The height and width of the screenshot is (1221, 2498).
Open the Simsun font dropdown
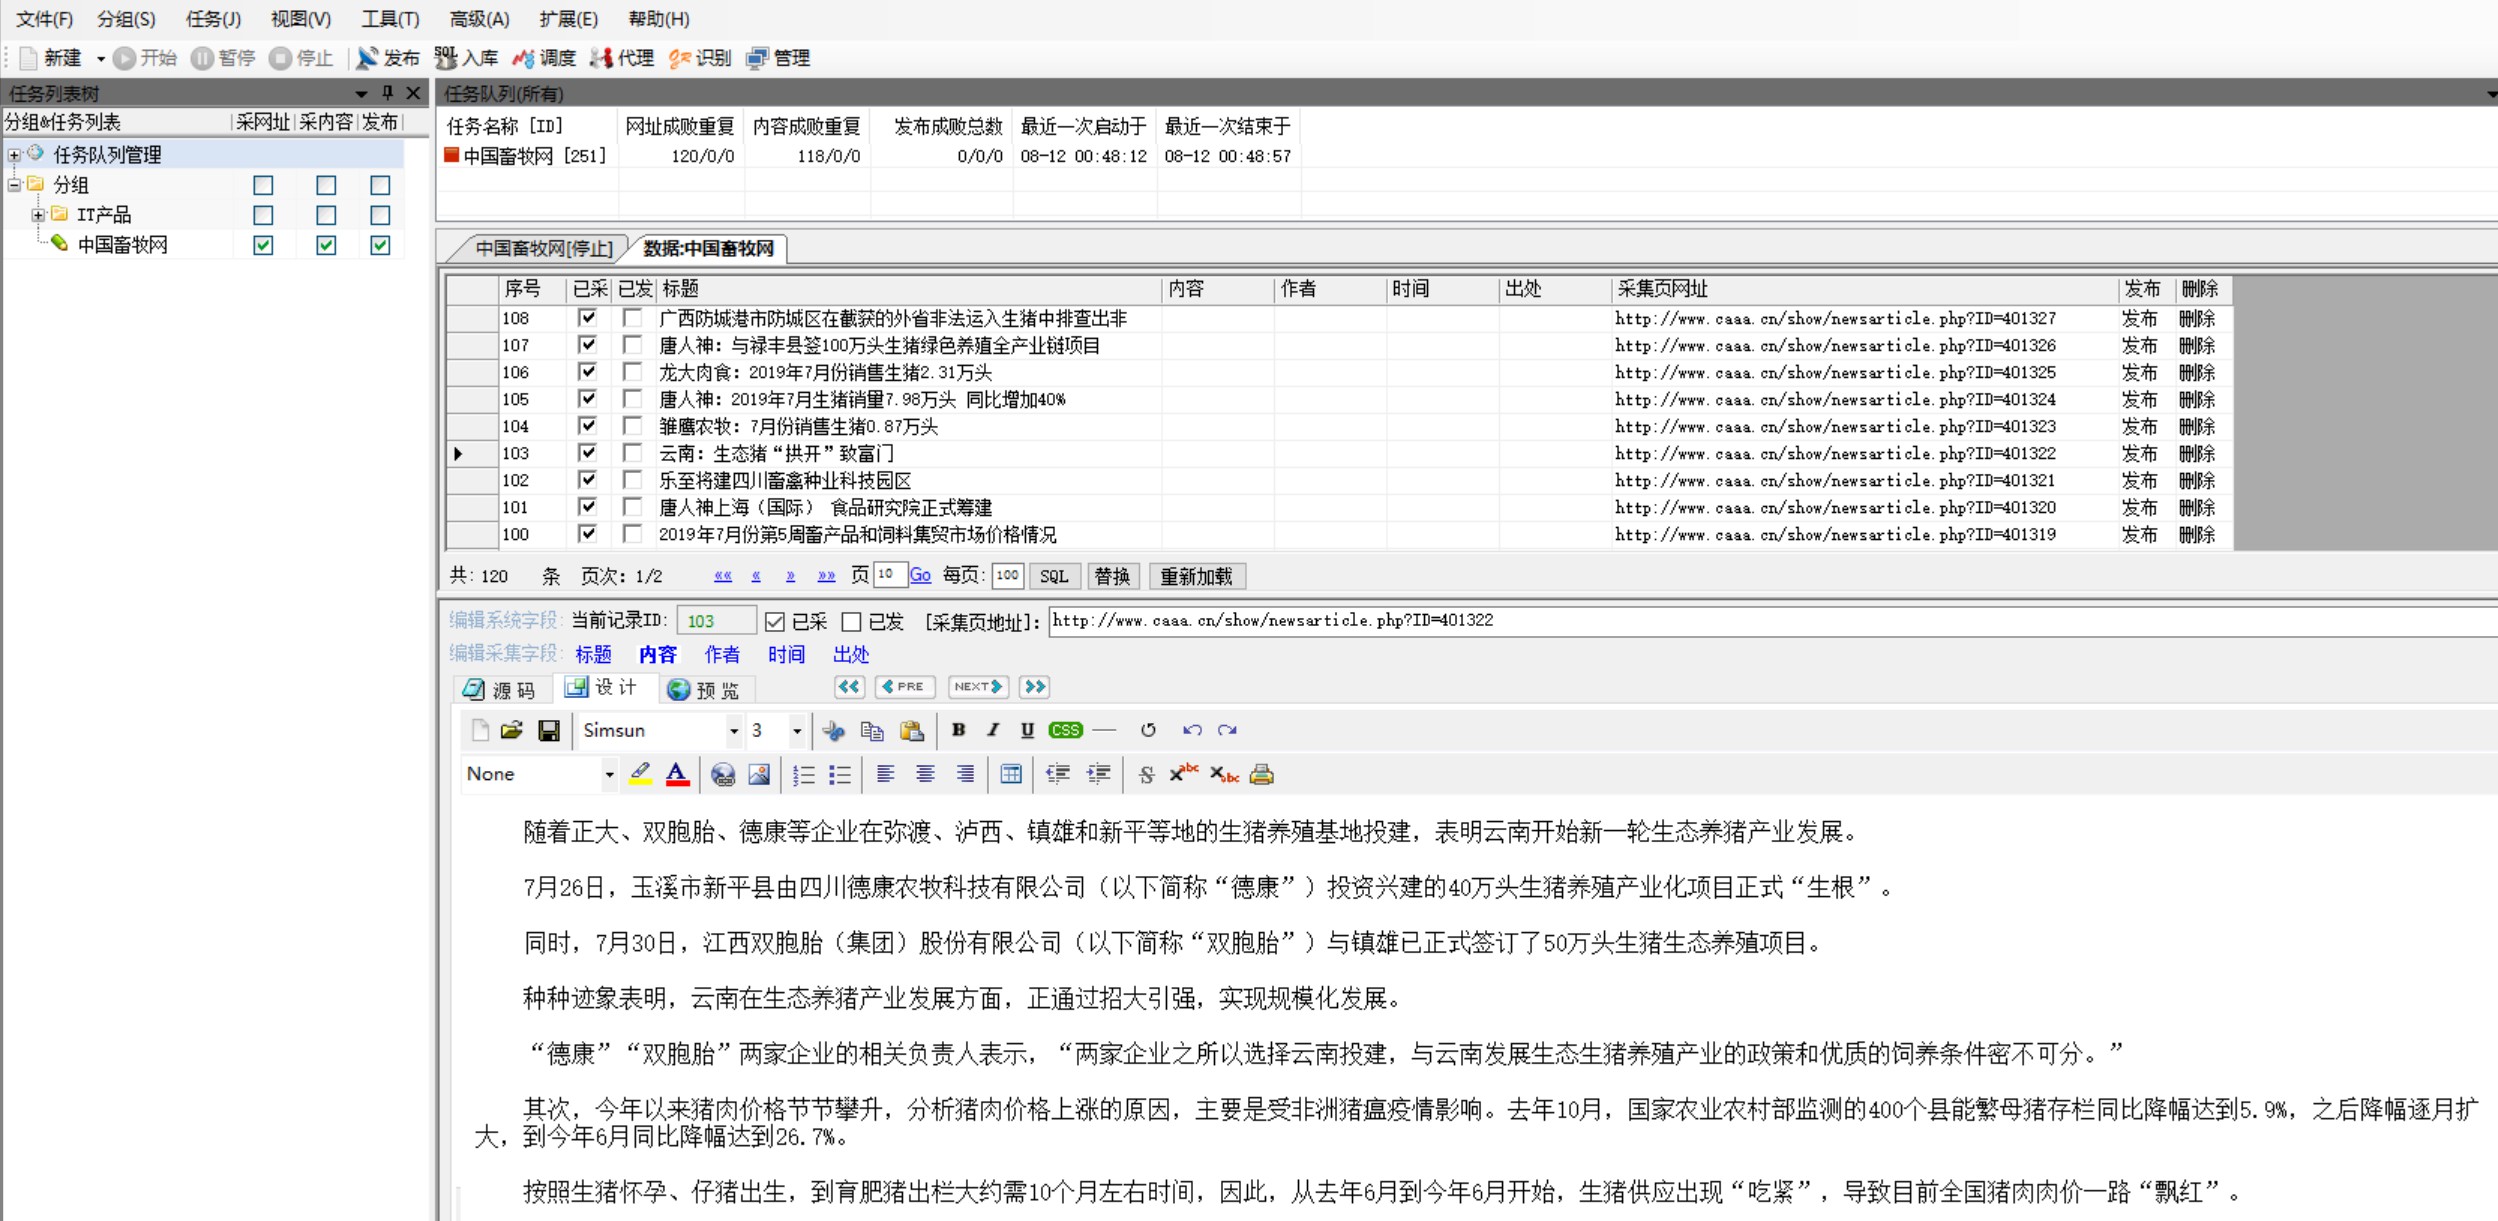pyautogui.click(x=733, y=730)
